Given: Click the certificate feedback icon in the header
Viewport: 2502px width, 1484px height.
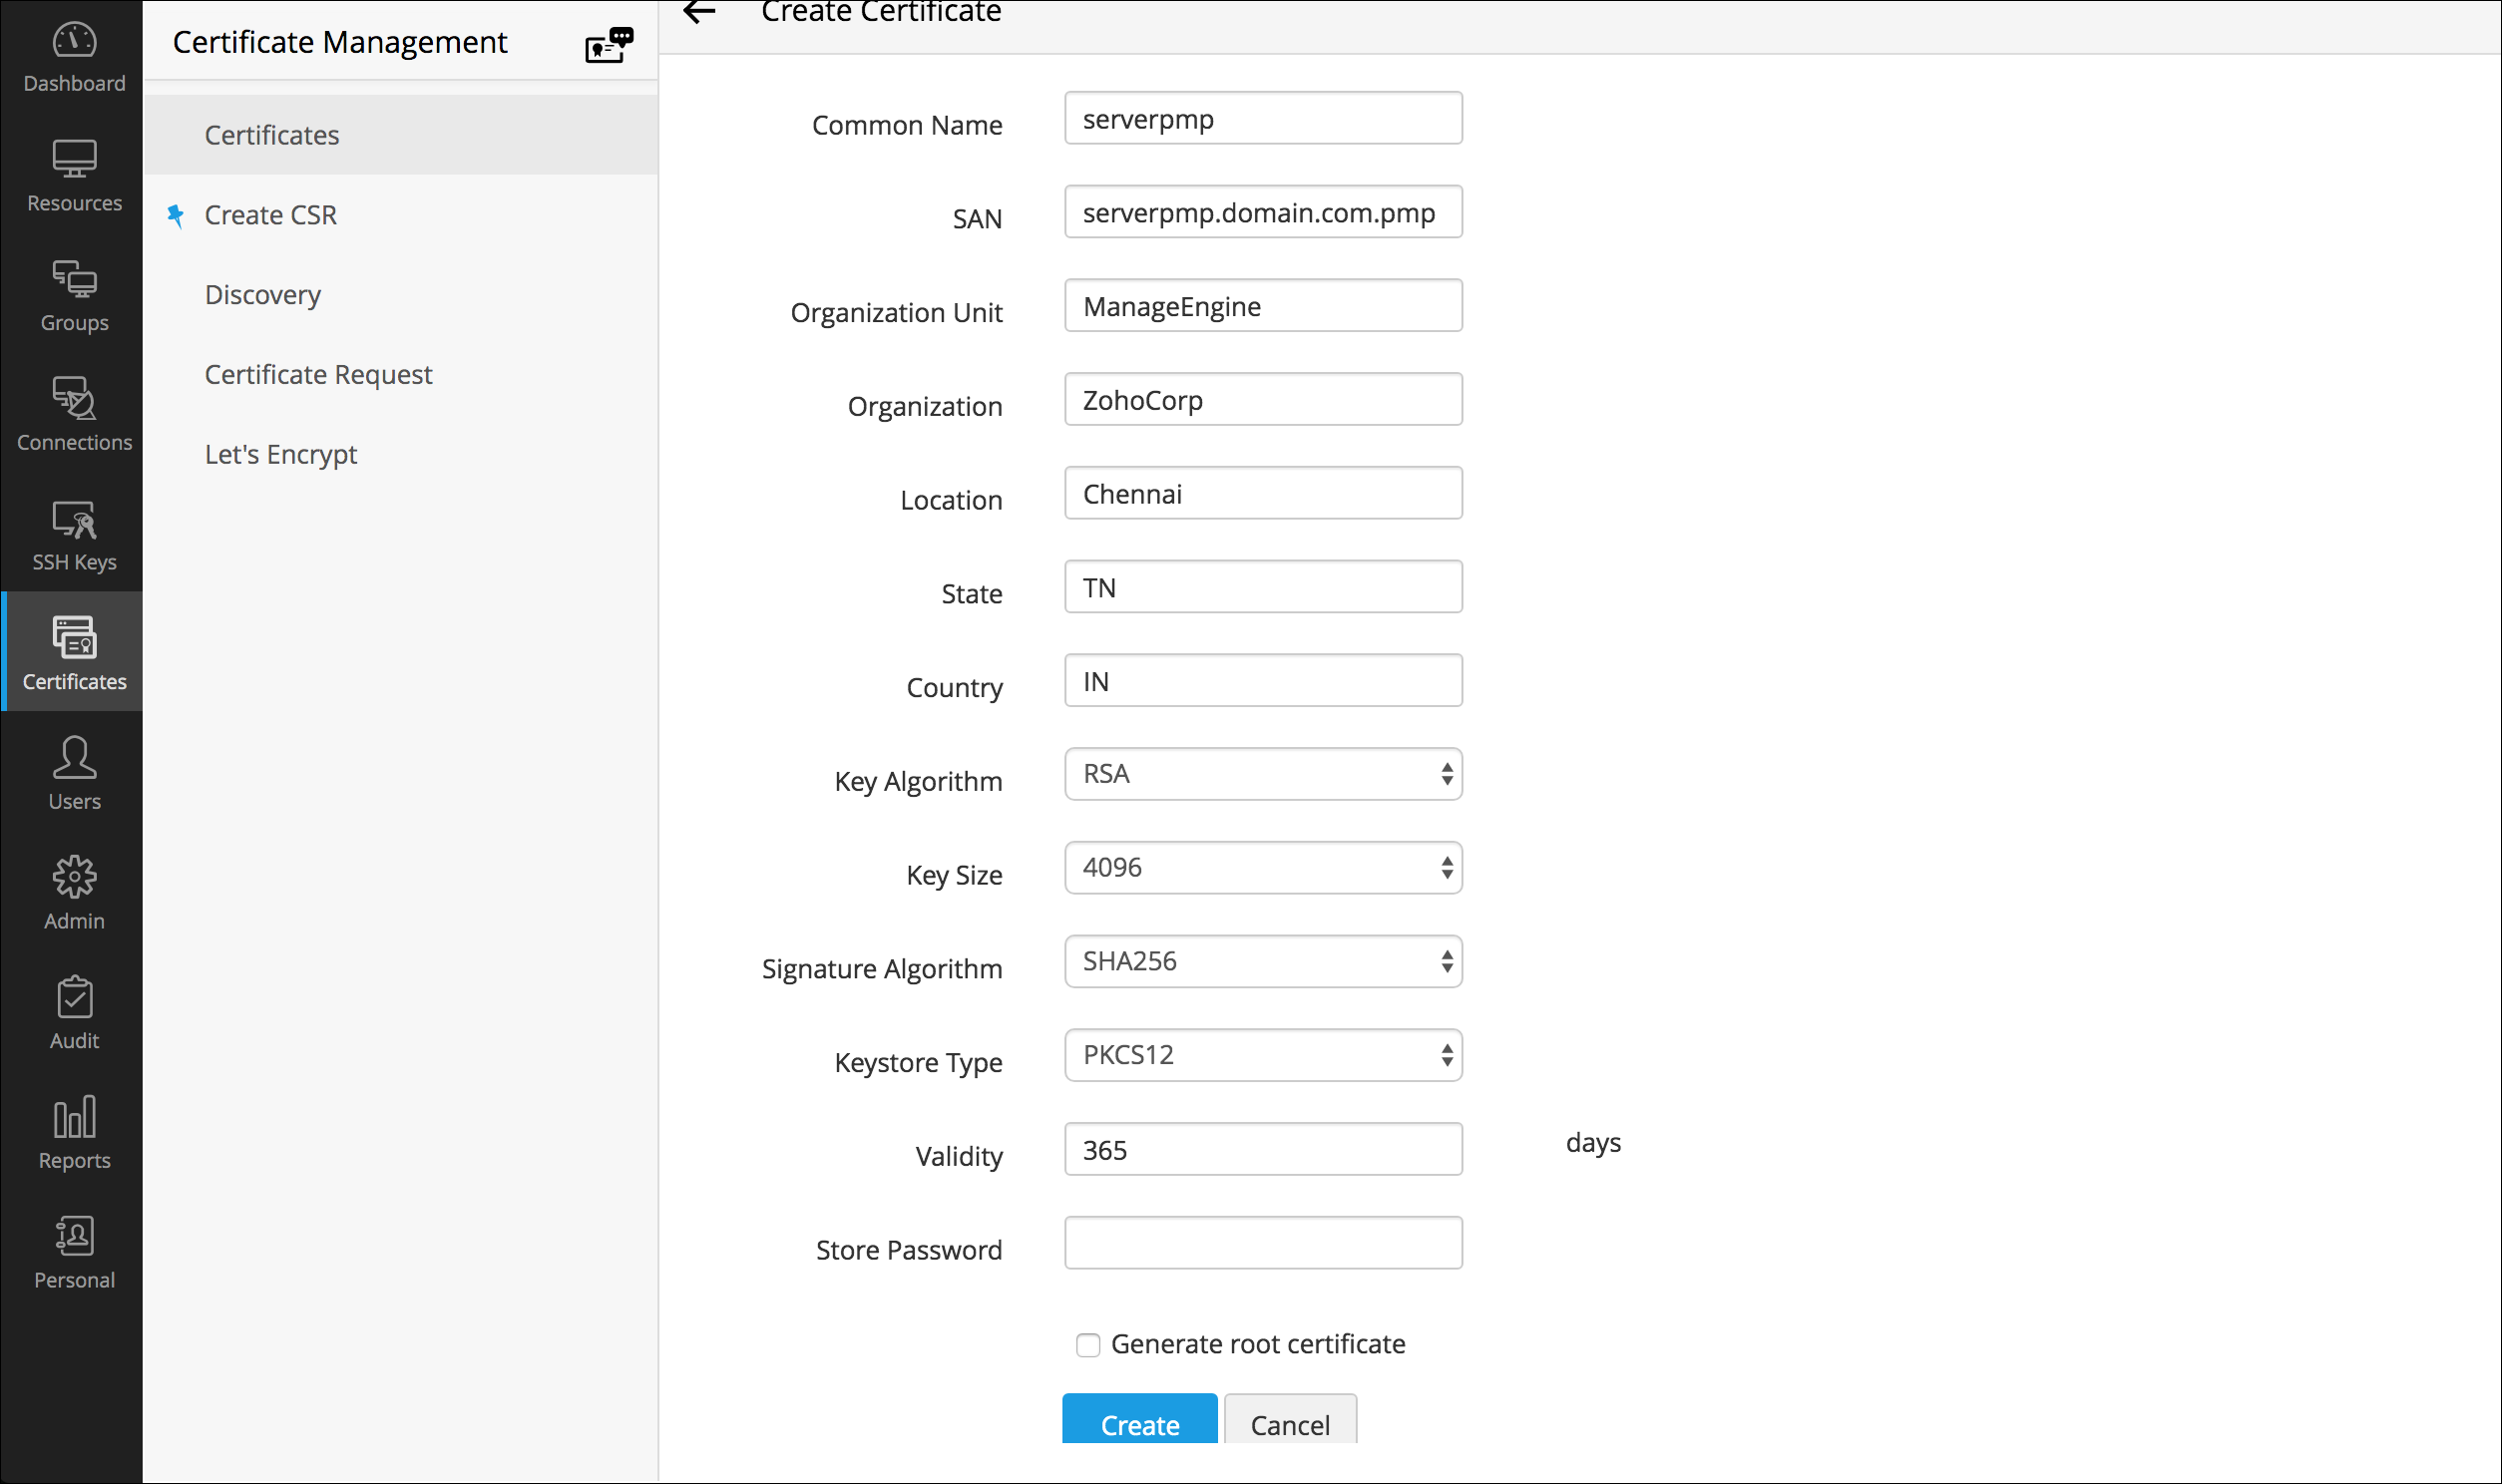Looking at the screenshot, I should pos(608,45).
